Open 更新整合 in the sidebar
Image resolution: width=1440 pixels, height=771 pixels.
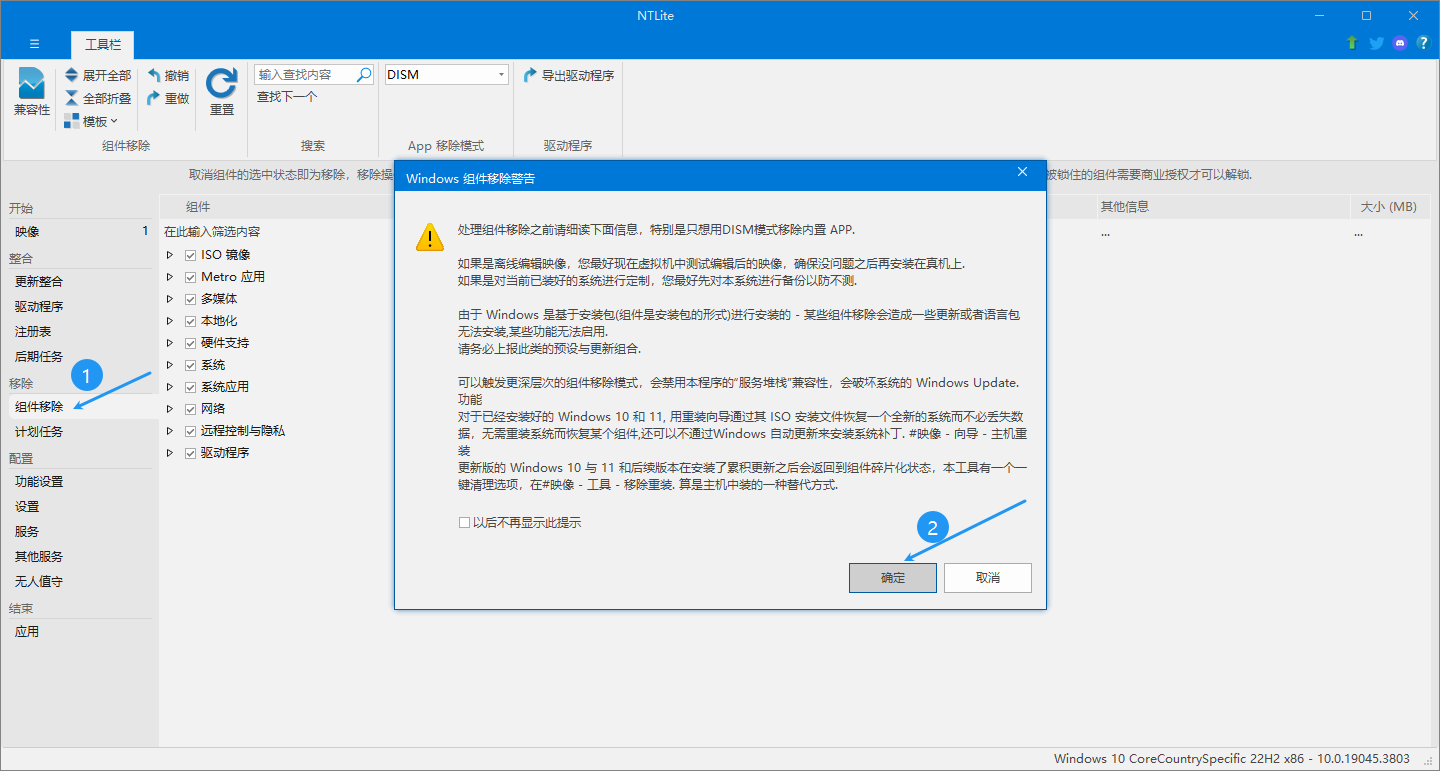tap(80, 282)
